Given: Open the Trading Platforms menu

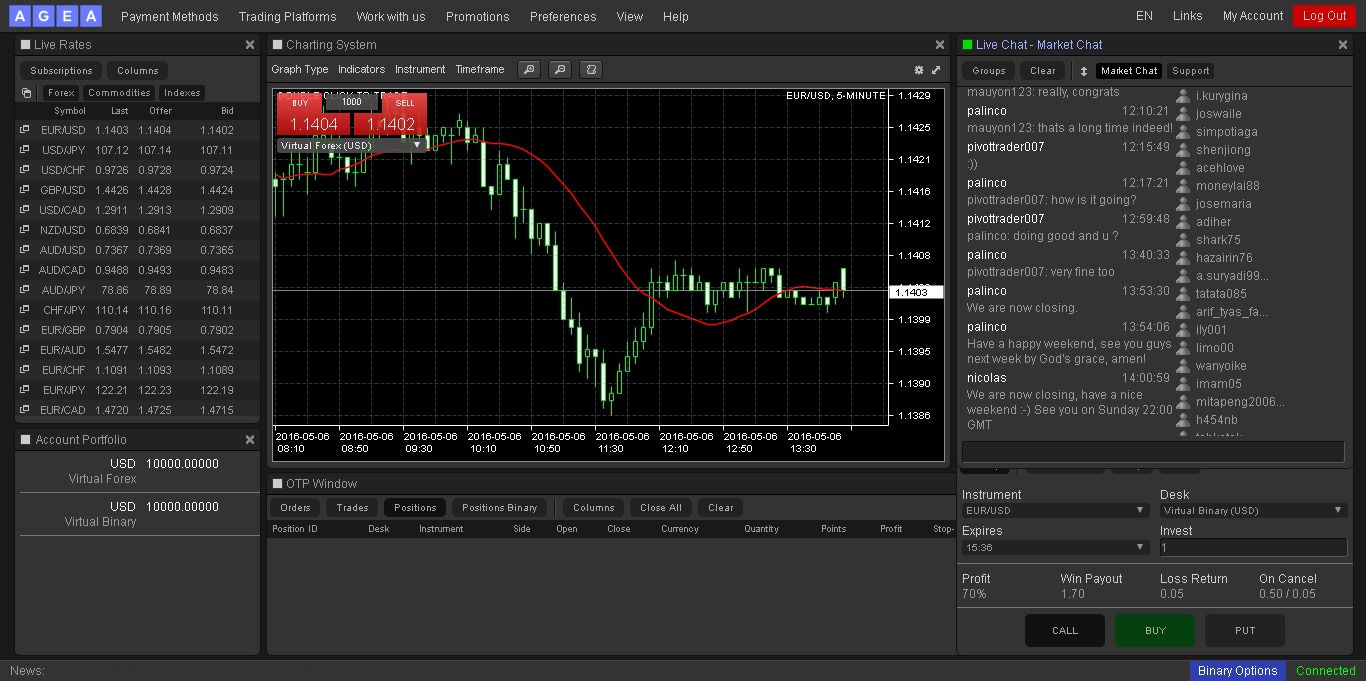Looking at the screenshot, I should tap(287, 16).
